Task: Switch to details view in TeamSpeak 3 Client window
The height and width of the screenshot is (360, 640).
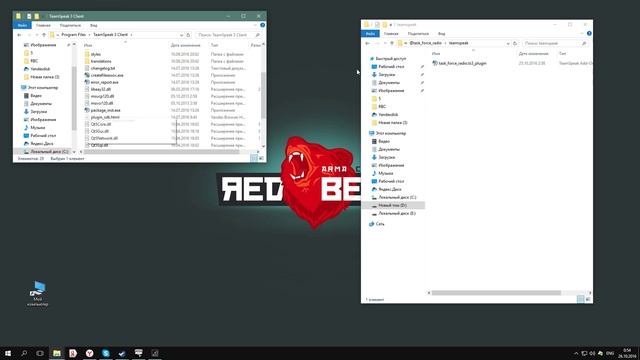Action: (x=254, y=158)
